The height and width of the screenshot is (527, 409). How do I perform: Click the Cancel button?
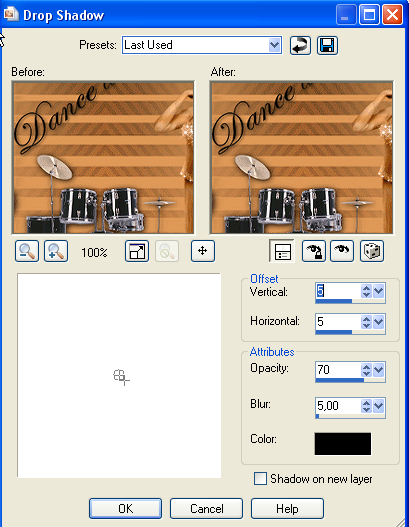206,509
